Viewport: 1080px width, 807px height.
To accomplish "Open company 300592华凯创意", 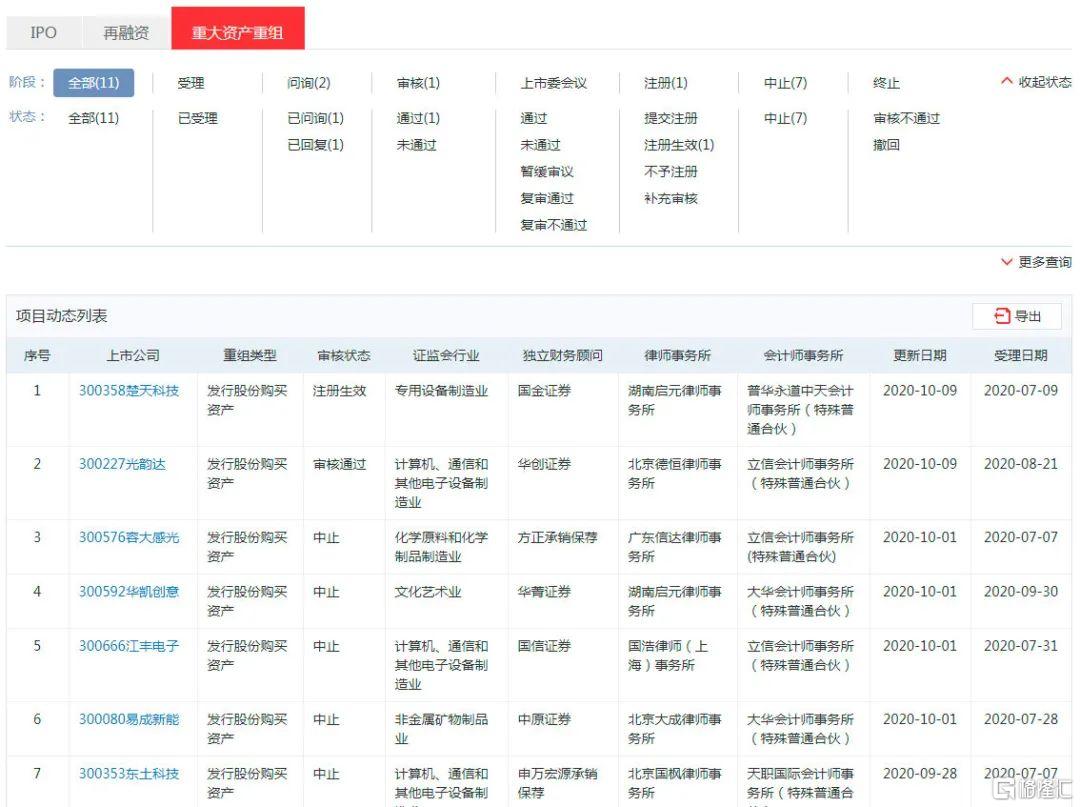I will click(x=129, y=591).
